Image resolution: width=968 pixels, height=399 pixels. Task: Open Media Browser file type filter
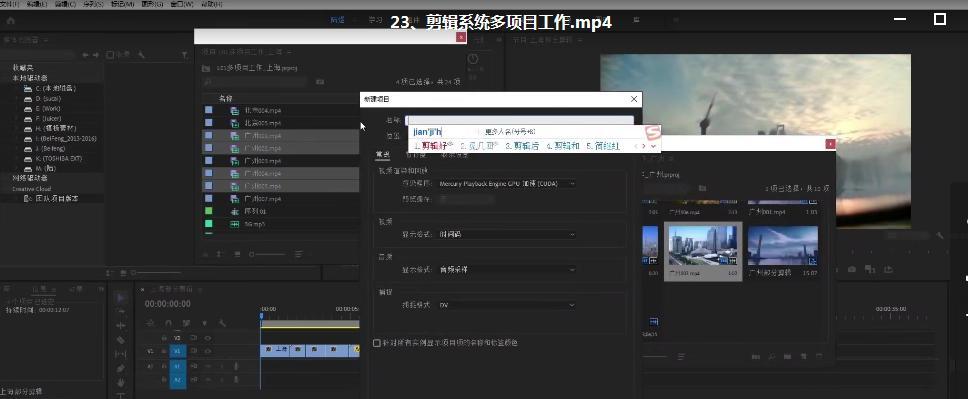pyautogui.click(x=184, y=55)
